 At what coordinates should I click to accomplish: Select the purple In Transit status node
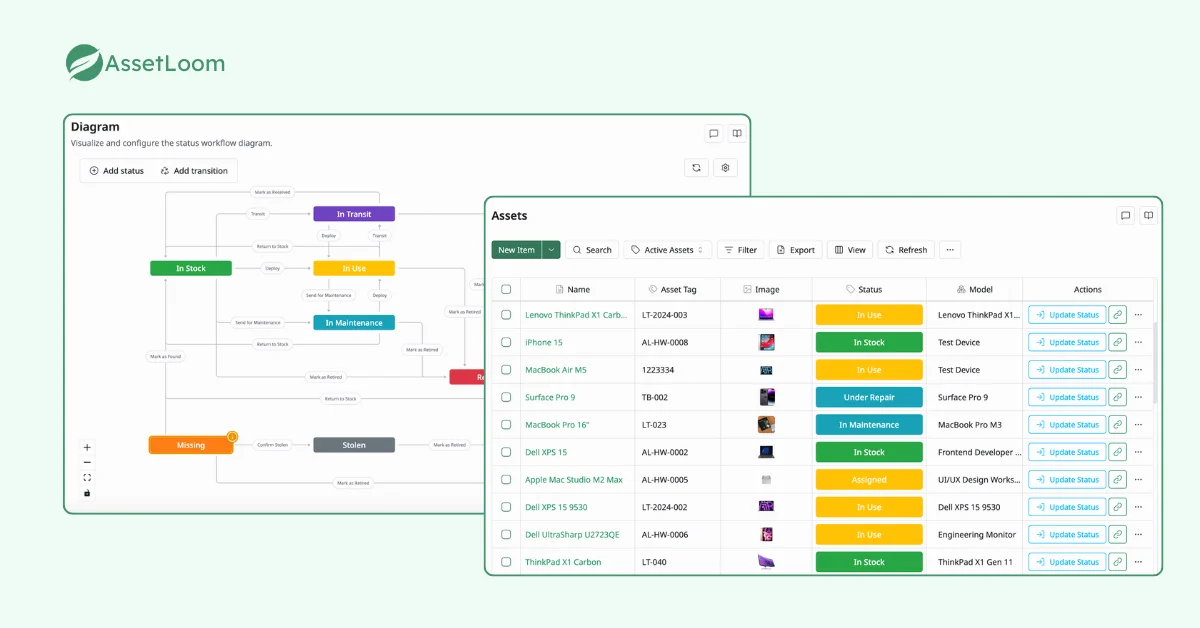click(354, 214)
